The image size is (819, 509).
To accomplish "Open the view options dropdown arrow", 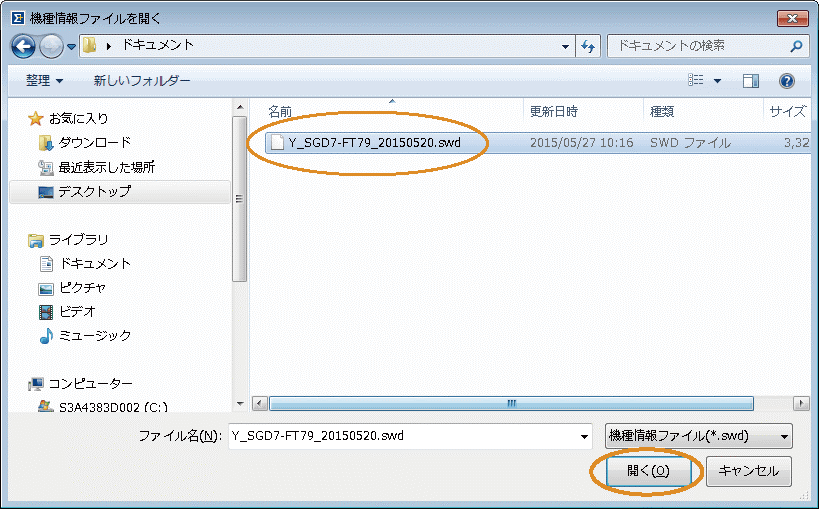I will [717, 80].
